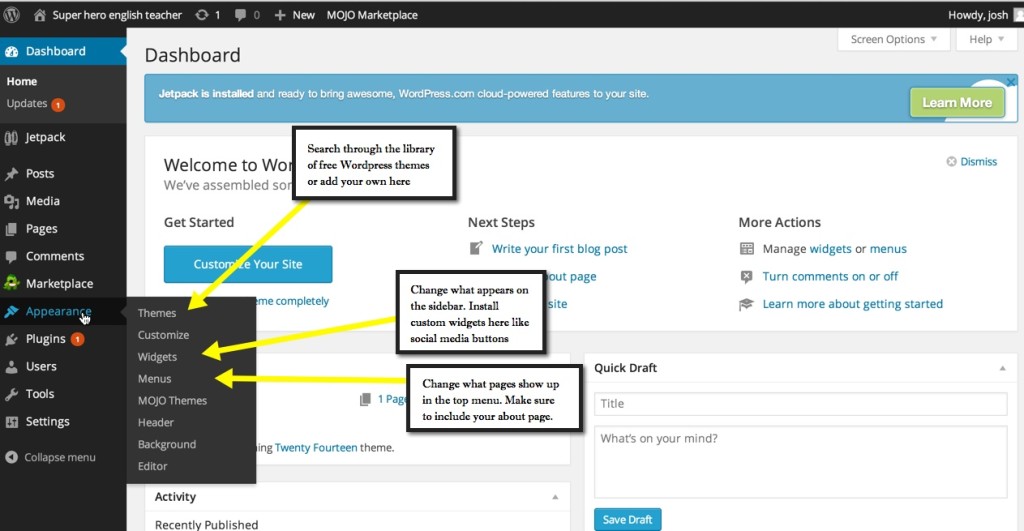The width and height of the screenshot is (1024, 531).
Task: Click the widgets link in More Actions
Action: [x=830, y=249]
